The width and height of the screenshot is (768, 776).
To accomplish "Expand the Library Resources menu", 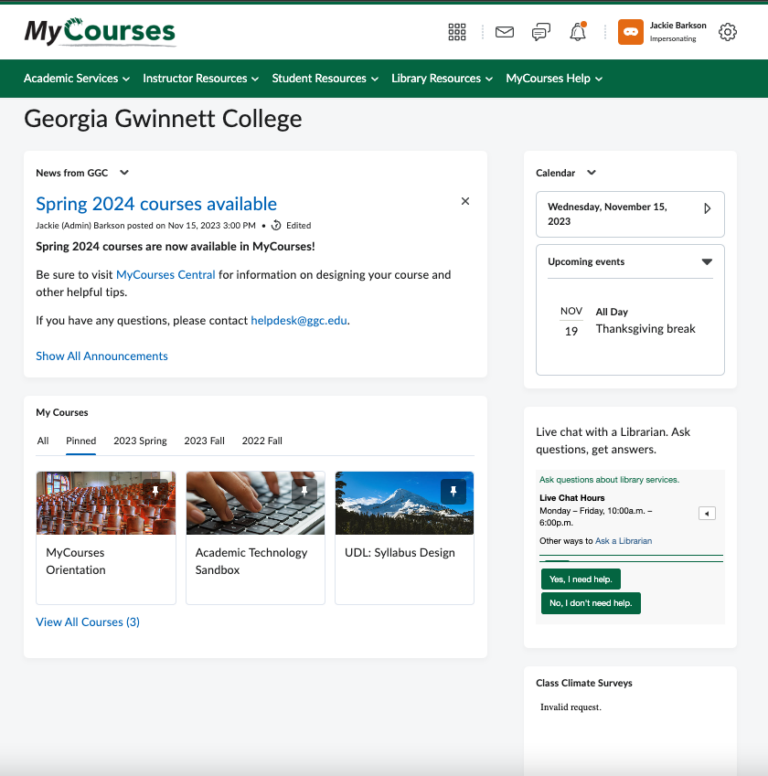I will coord(442,78).
